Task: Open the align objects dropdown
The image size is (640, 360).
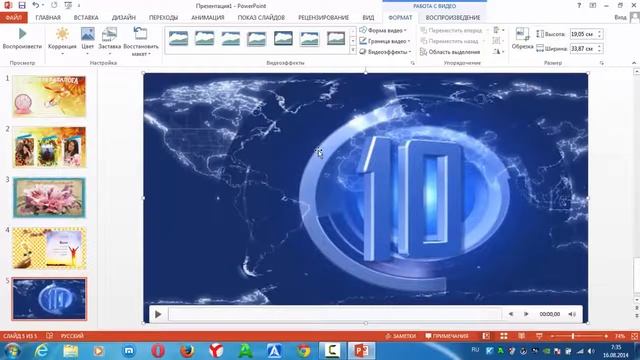Action: (x=498, y=30)
